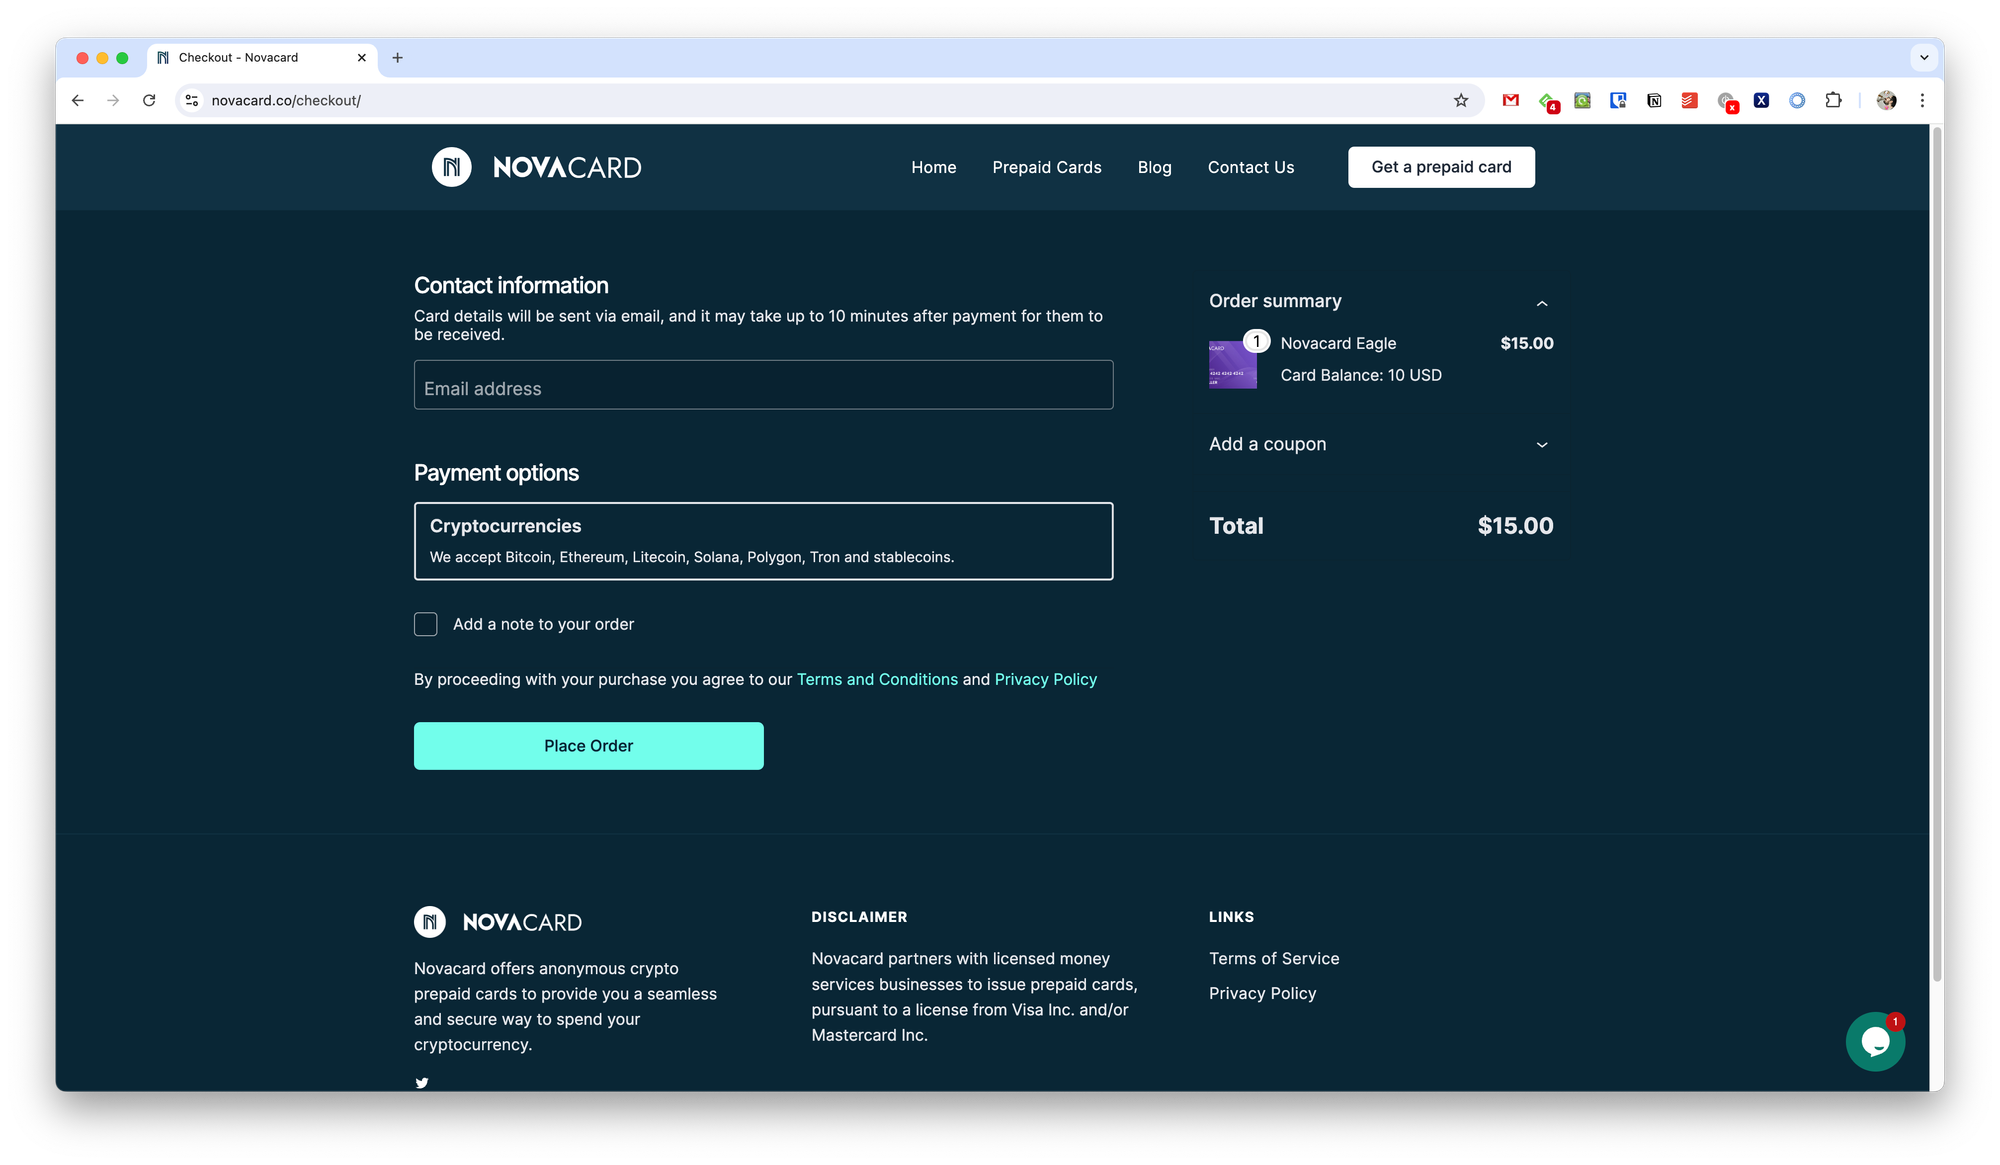Click the Novacard logo in header
Viewport: 2000px width, 1165px height.
(x=537, y=167)
